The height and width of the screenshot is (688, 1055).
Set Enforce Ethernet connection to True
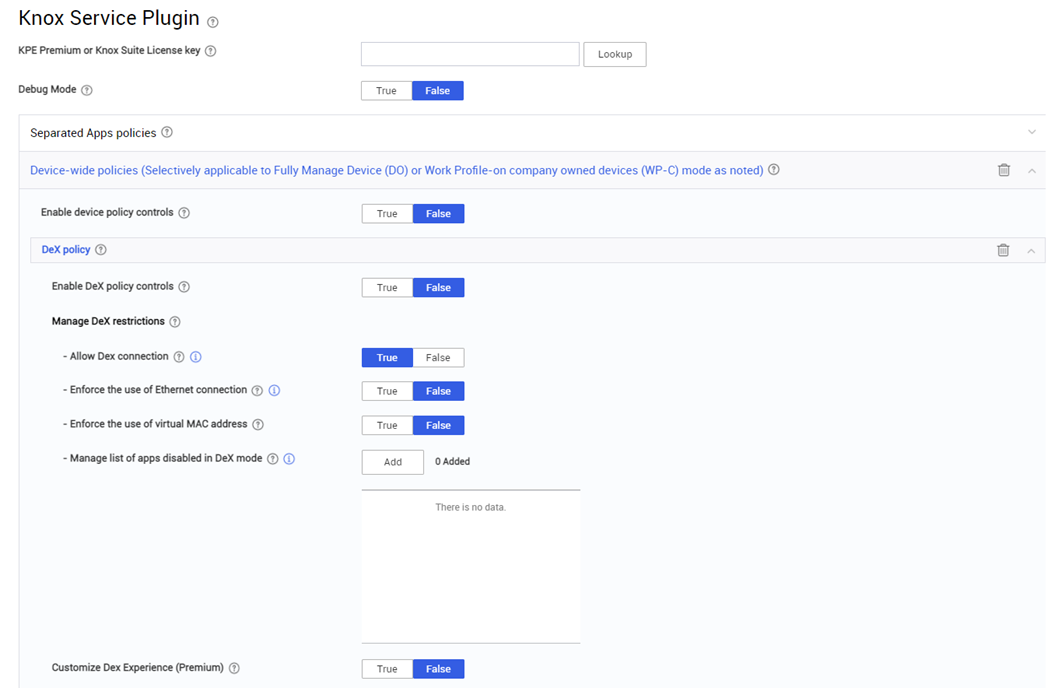(387, 391)
